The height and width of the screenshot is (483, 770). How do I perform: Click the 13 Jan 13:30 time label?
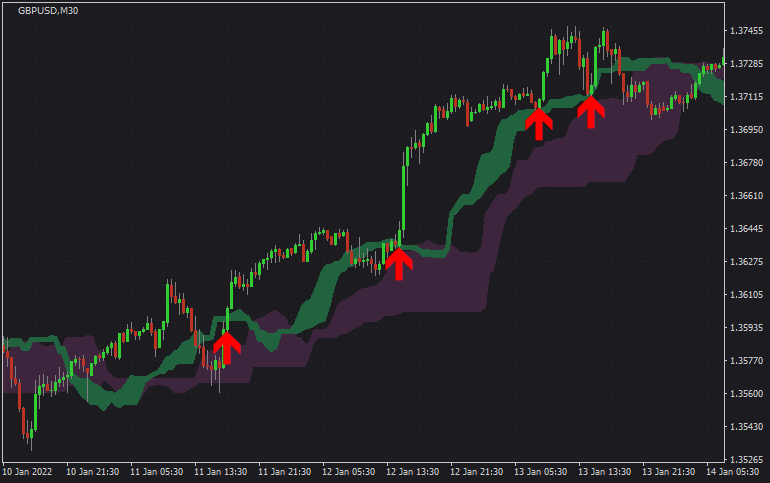605,472
